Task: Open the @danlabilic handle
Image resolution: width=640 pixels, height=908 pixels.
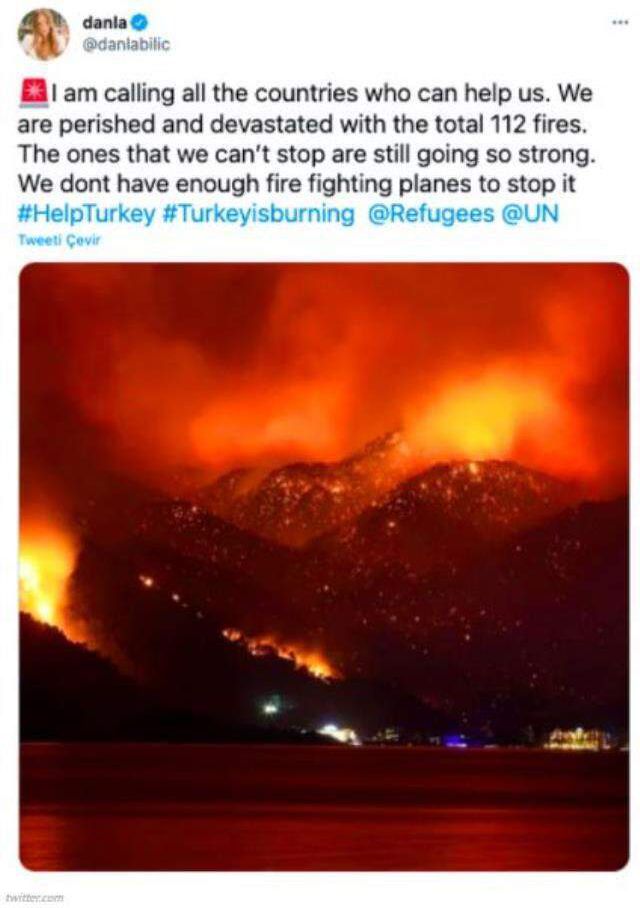Action: pyautogui.click(x=126, y=45)
